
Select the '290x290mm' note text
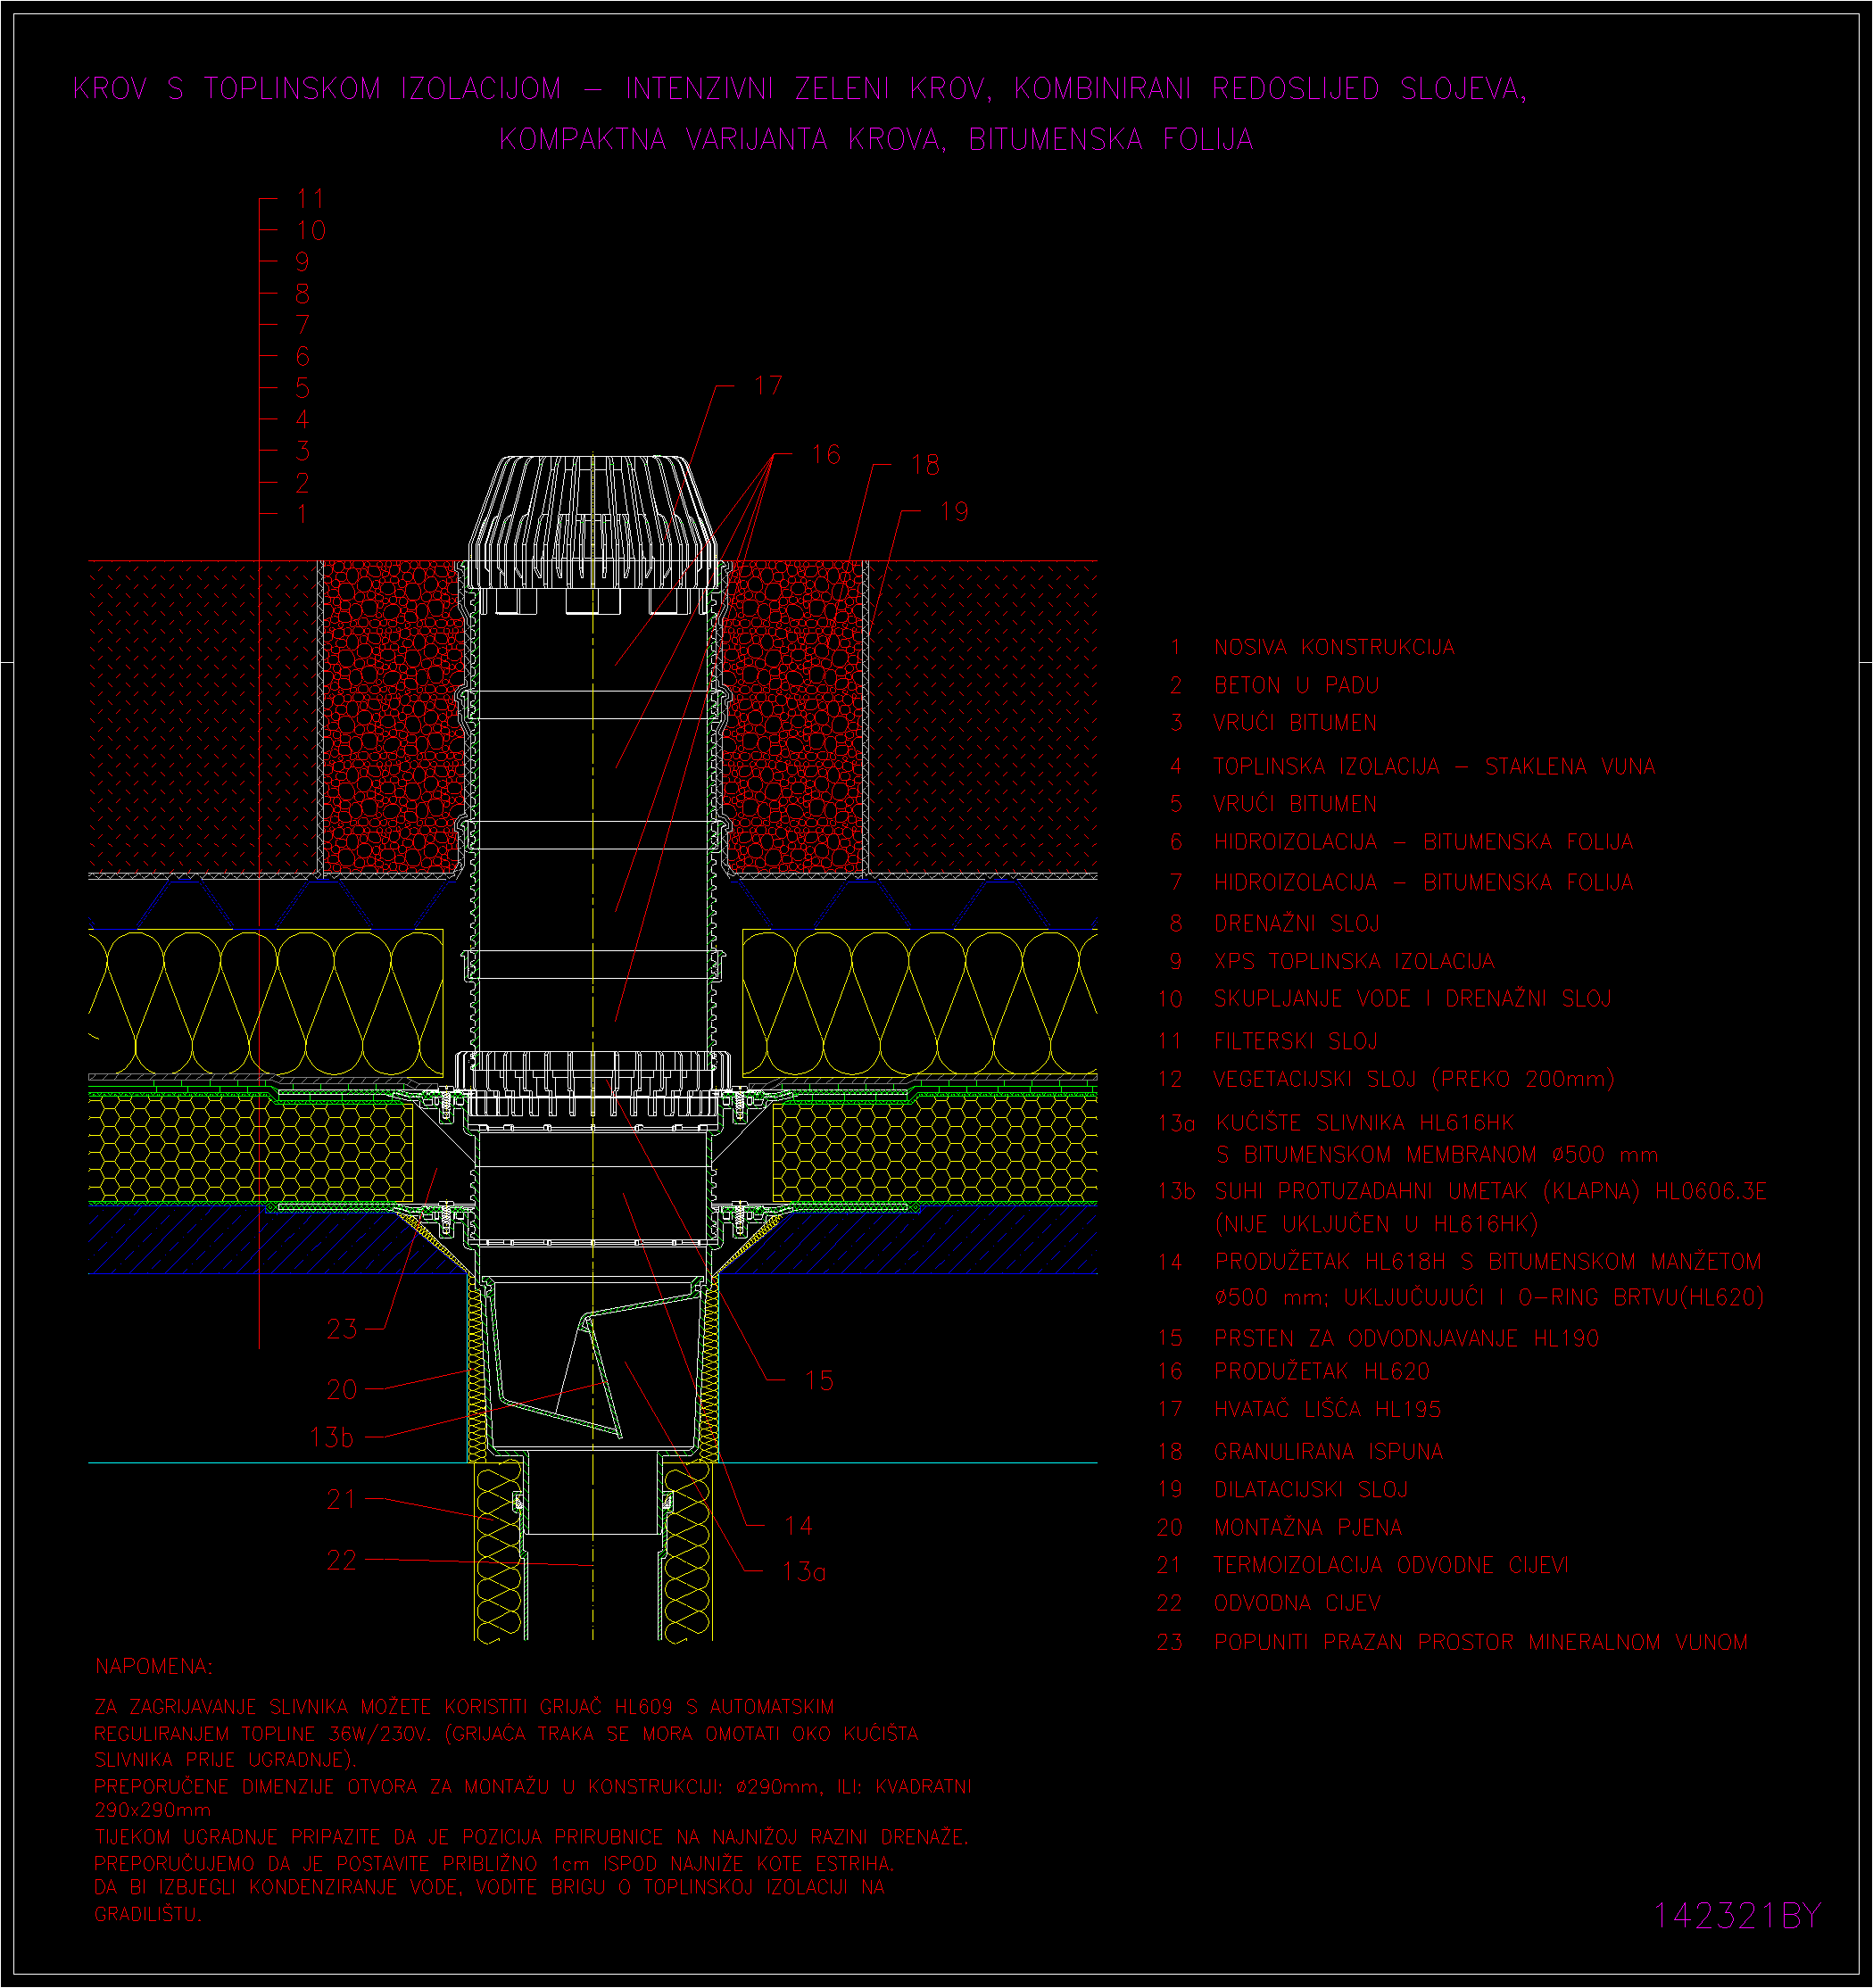click(x=152, y=1810)
